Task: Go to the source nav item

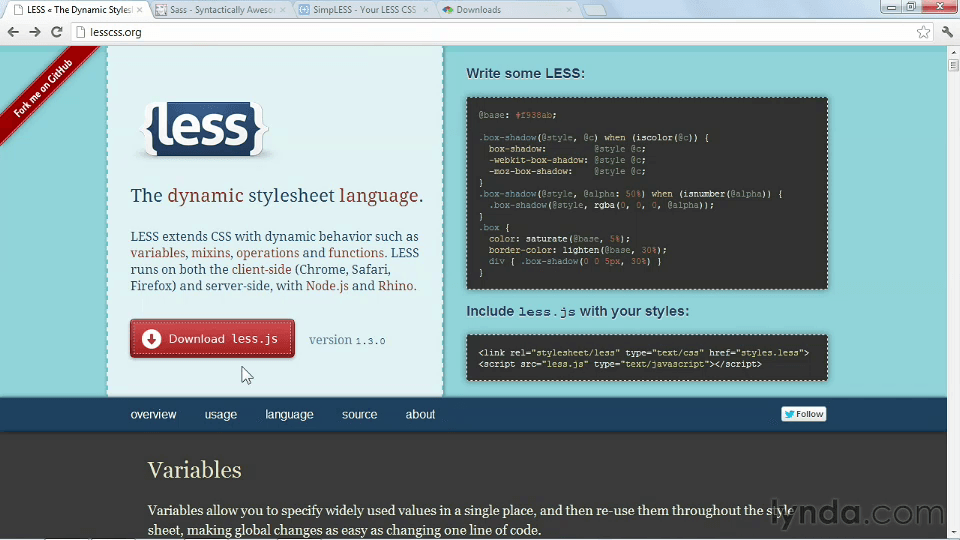Action: tap(359, 414)
